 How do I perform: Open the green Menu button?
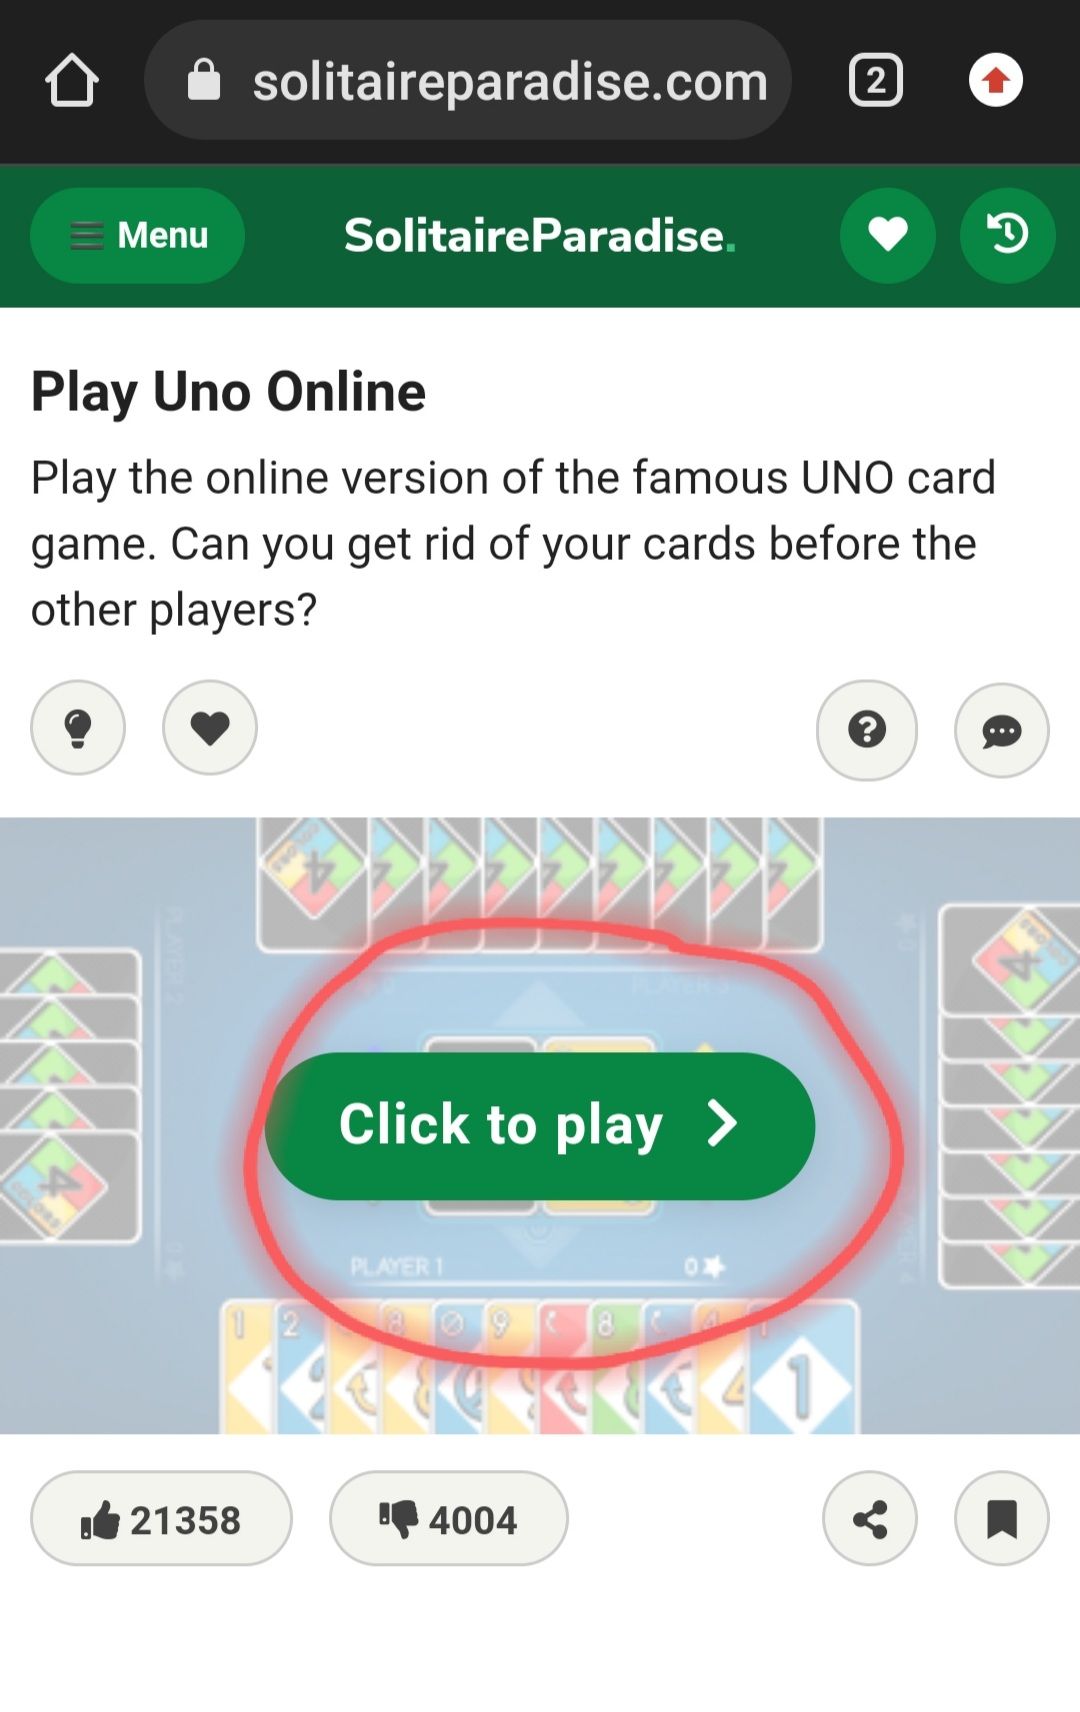pos(138,235)
